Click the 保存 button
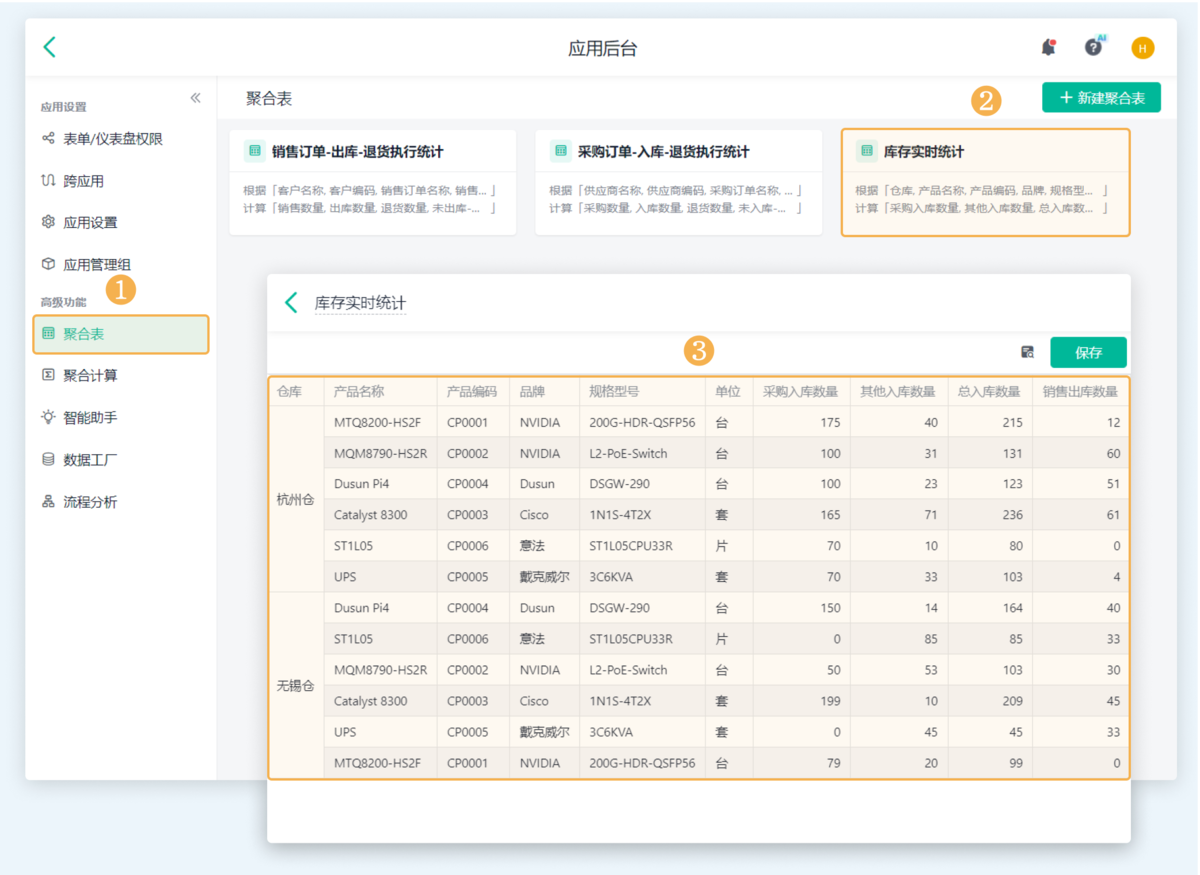 (1088, 352)
